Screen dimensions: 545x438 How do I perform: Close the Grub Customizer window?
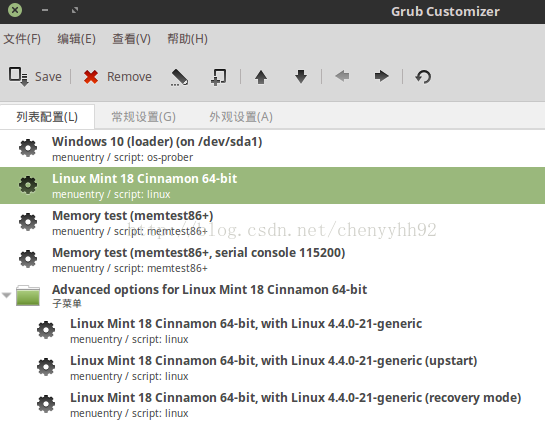coord(15,10)
